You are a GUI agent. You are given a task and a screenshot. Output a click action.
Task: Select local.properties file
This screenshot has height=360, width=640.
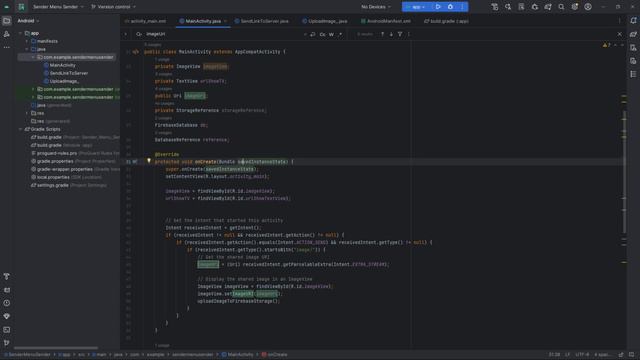(x=53, y=177)
